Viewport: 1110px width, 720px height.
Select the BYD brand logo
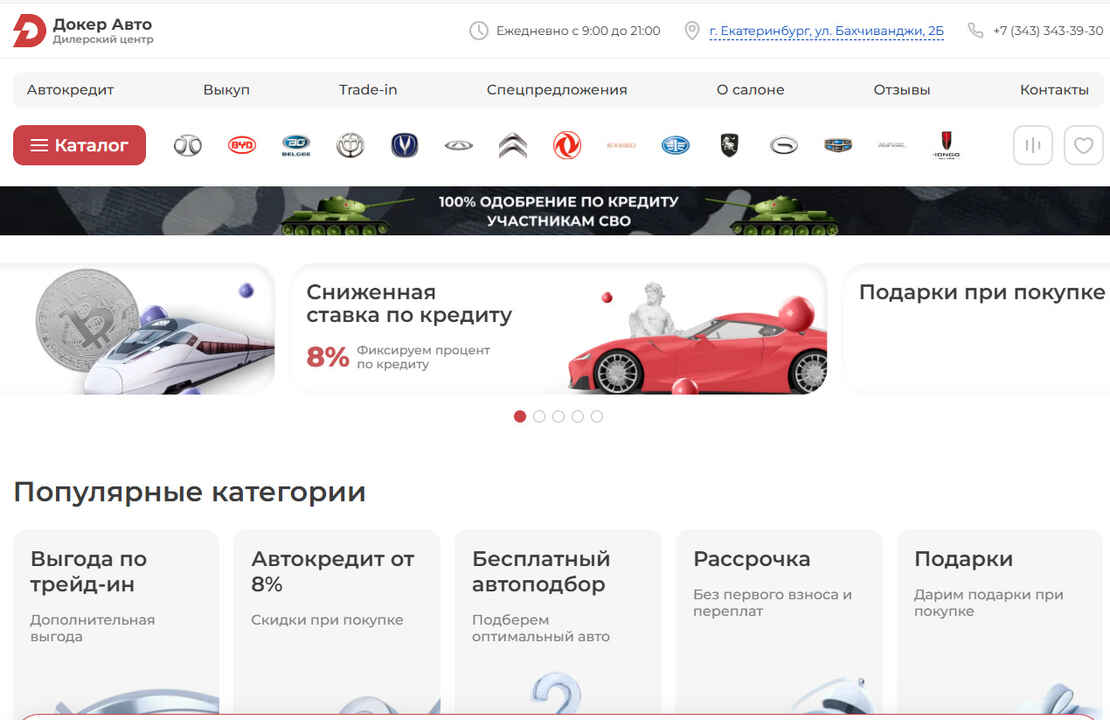tap(242, 145)
